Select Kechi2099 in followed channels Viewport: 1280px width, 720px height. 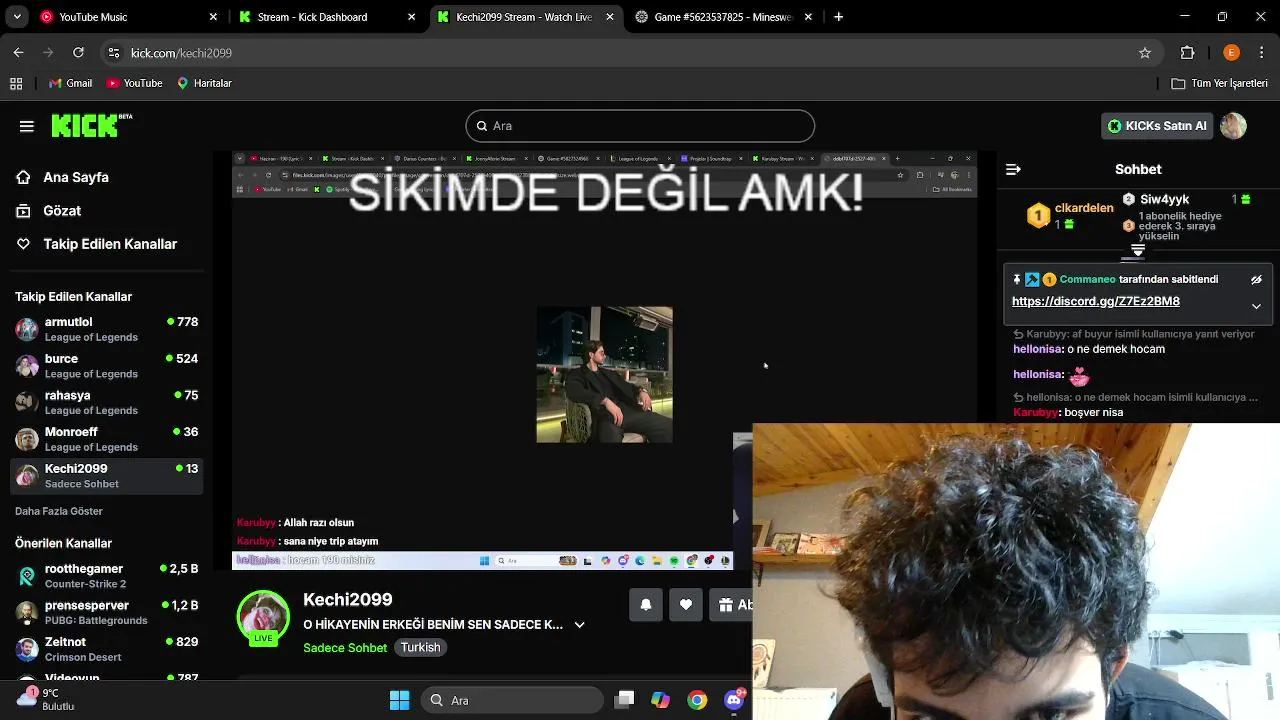tap(107, 476)
